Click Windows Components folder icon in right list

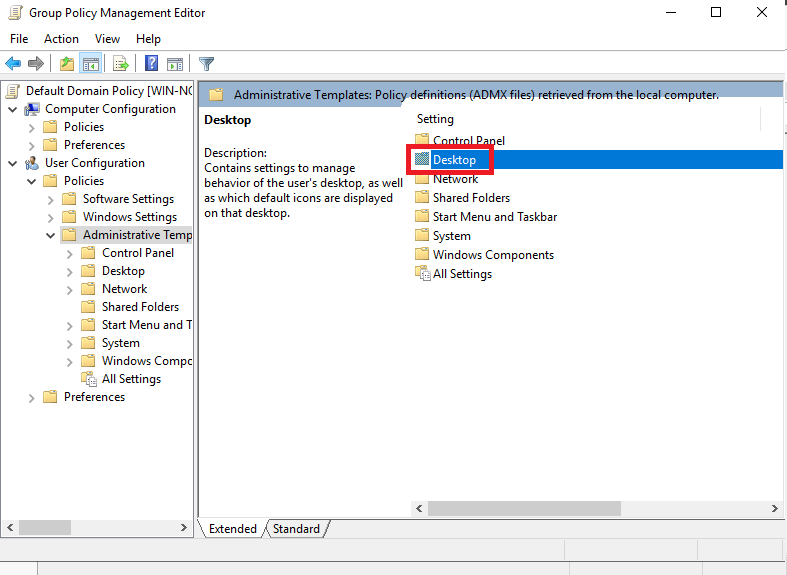[422, 254]
